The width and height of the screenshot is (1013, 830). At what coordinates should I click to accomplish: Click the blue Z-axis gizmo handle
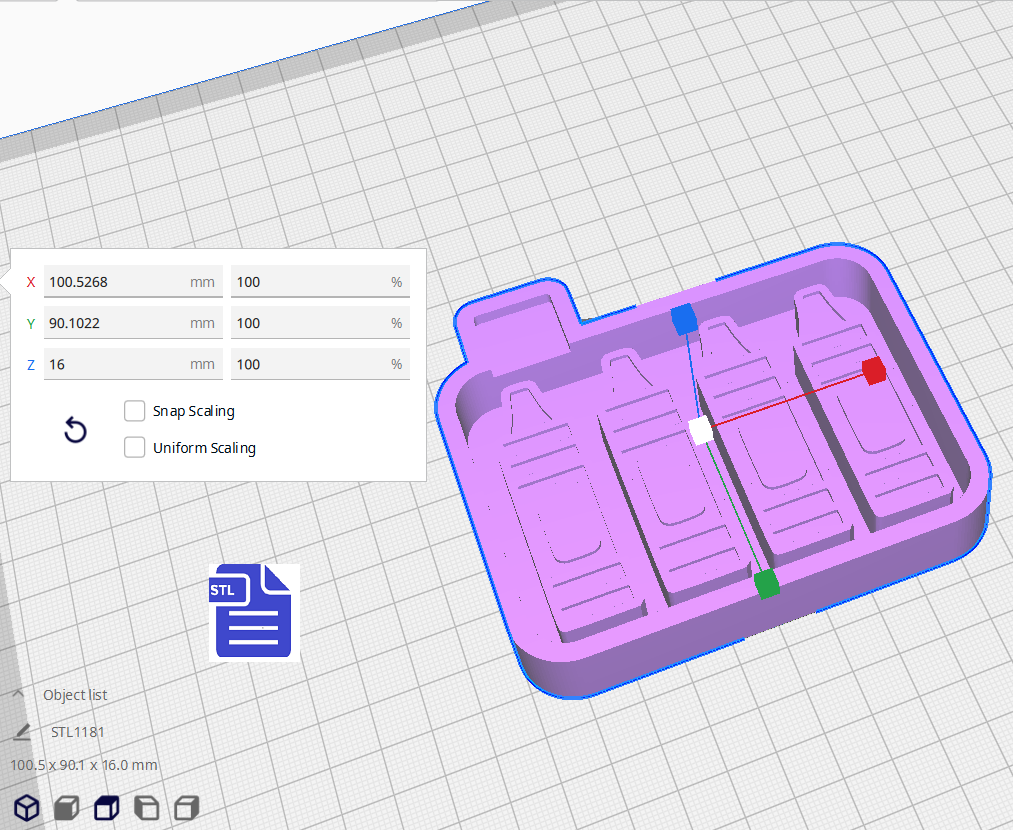[683, 318]
